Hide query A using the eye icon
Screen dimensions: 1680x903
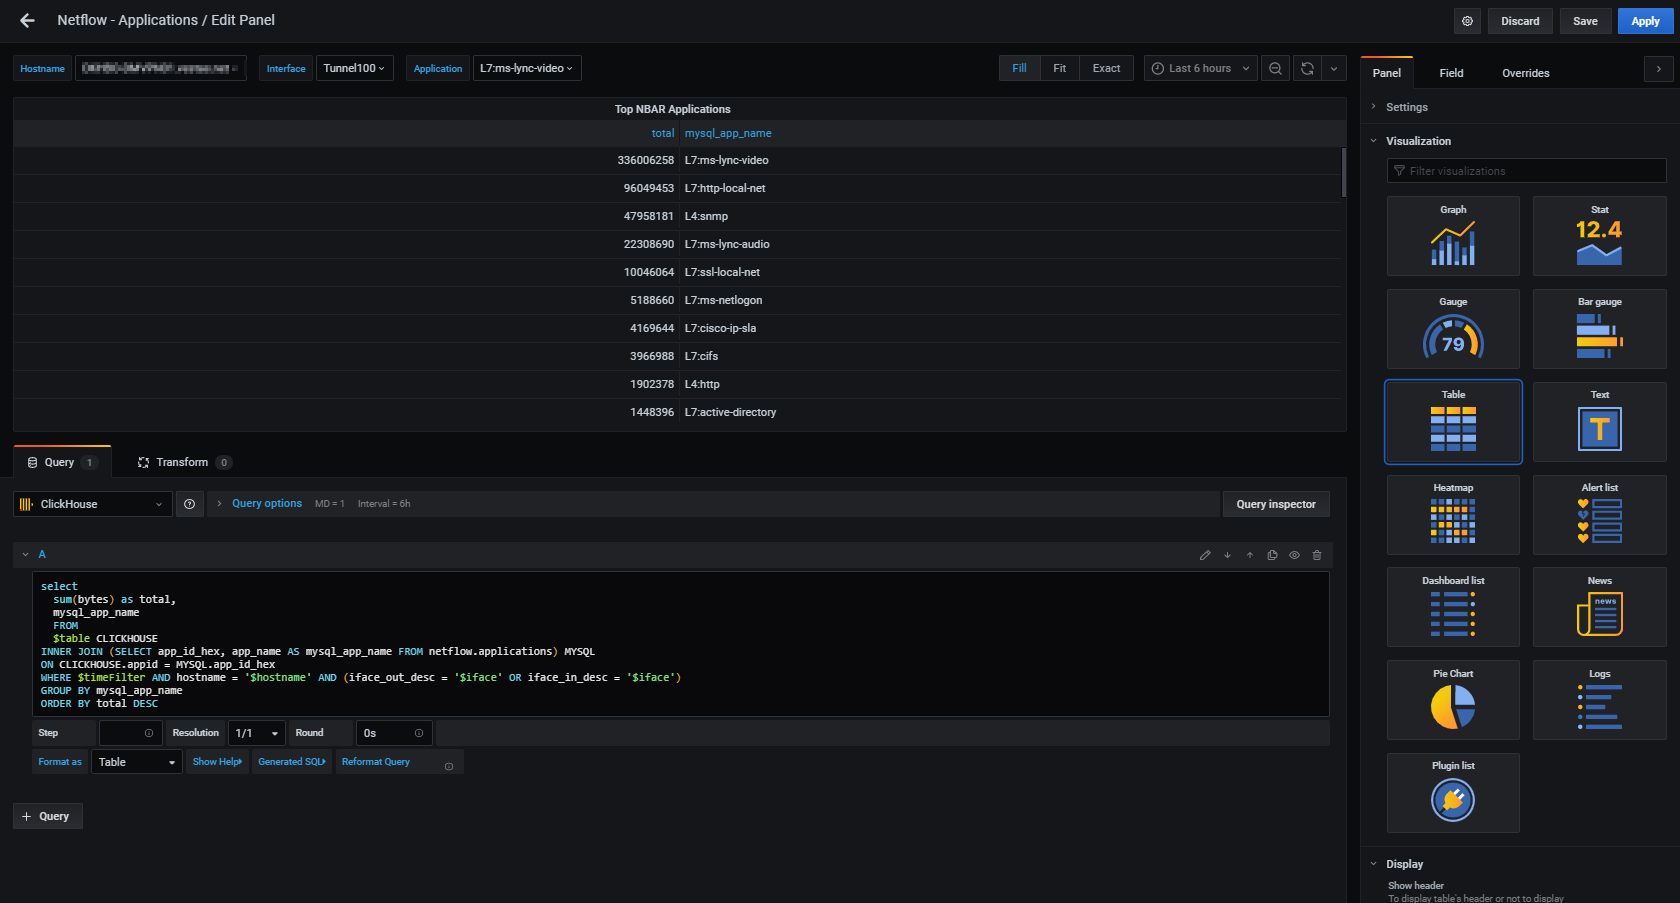1294,554
